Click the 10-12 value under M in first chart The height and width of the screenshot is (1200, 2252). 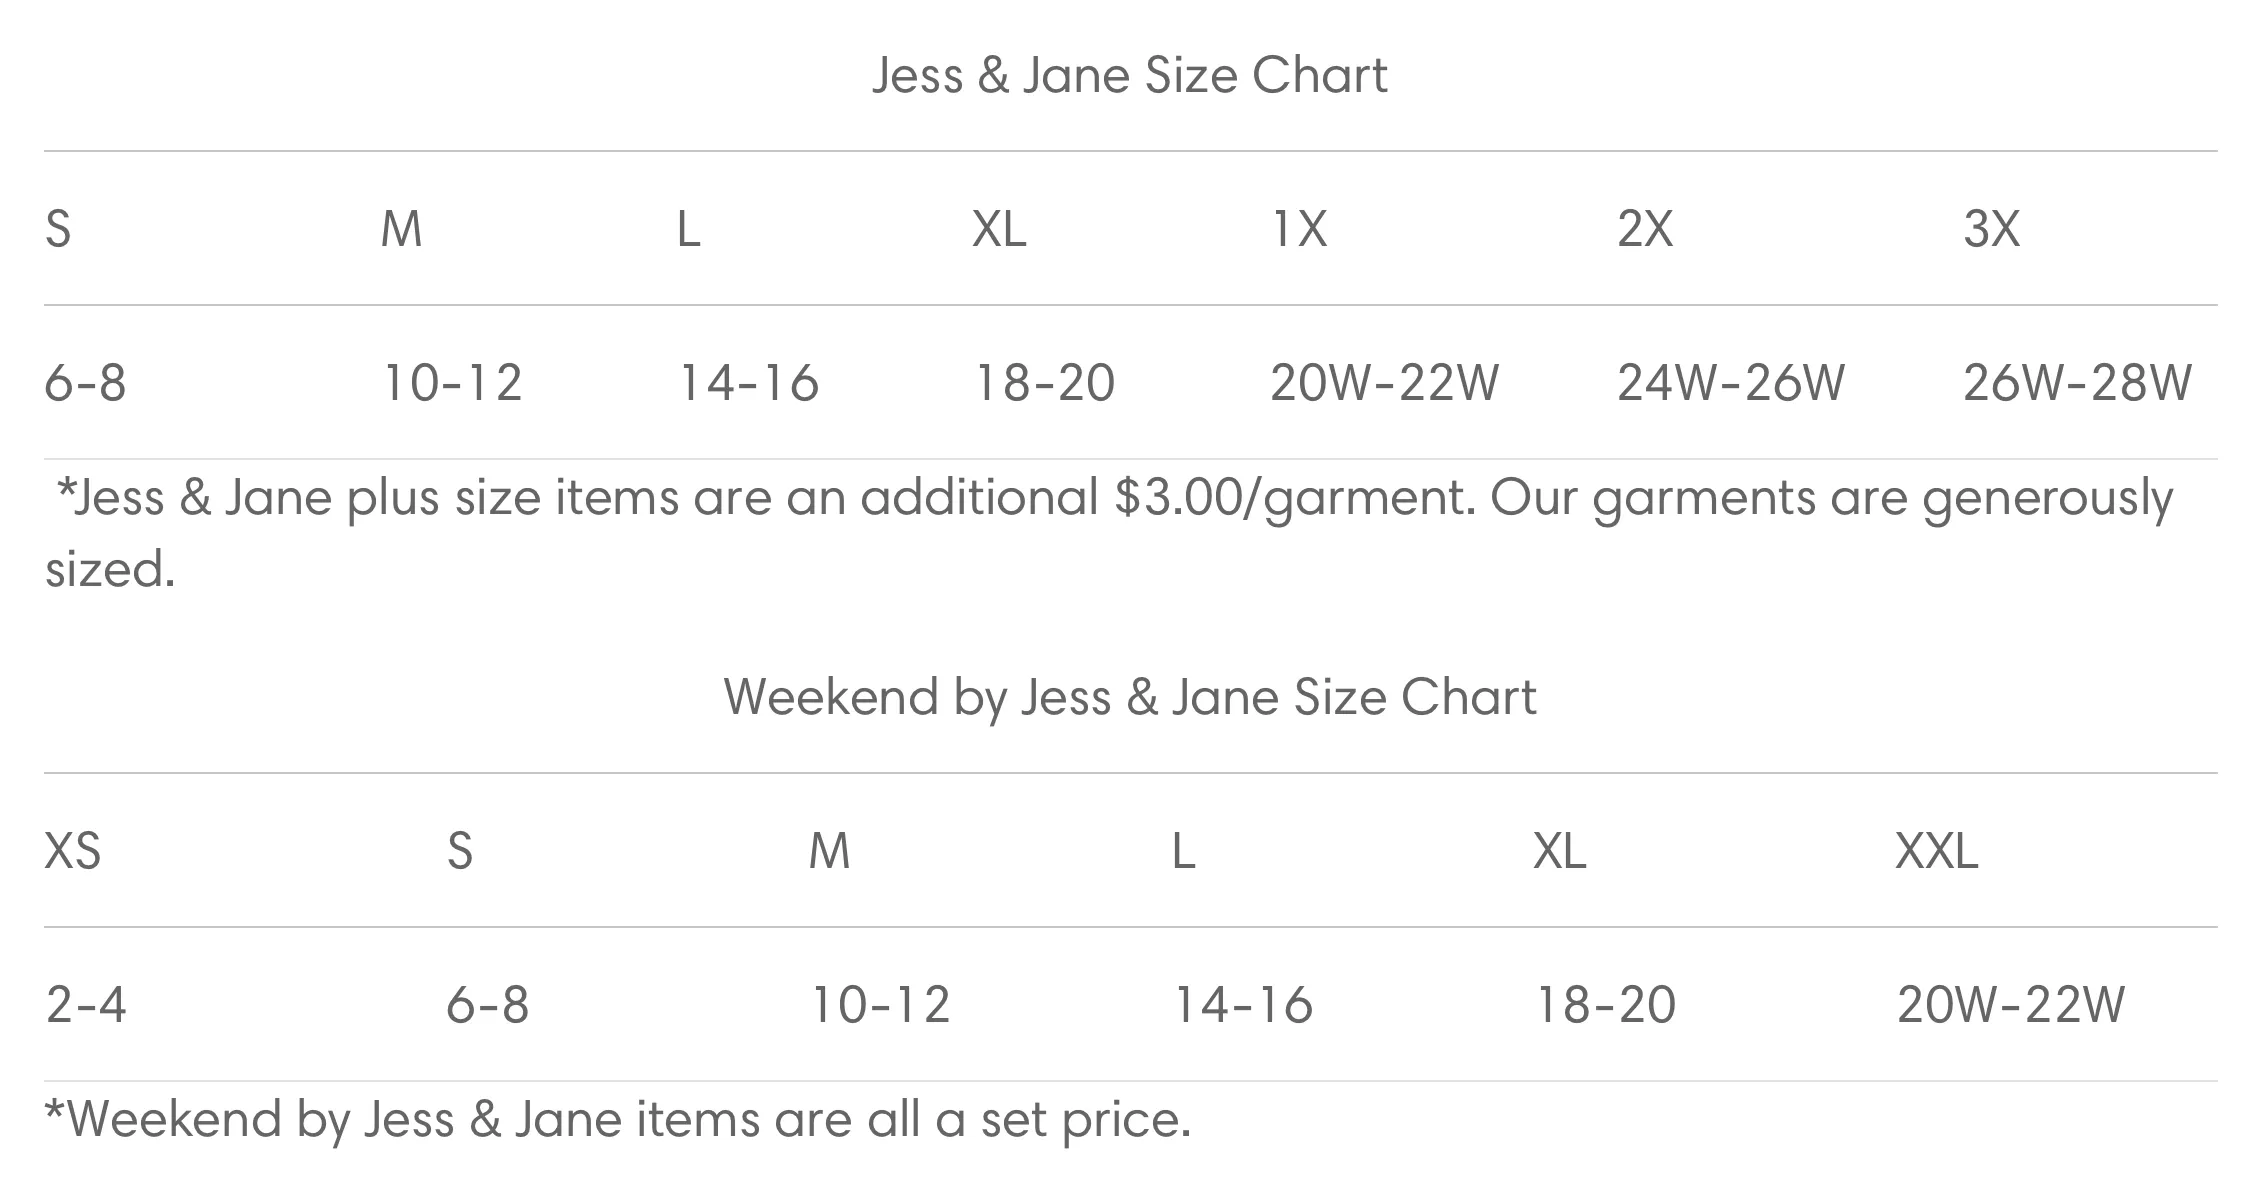pos(452,383)
